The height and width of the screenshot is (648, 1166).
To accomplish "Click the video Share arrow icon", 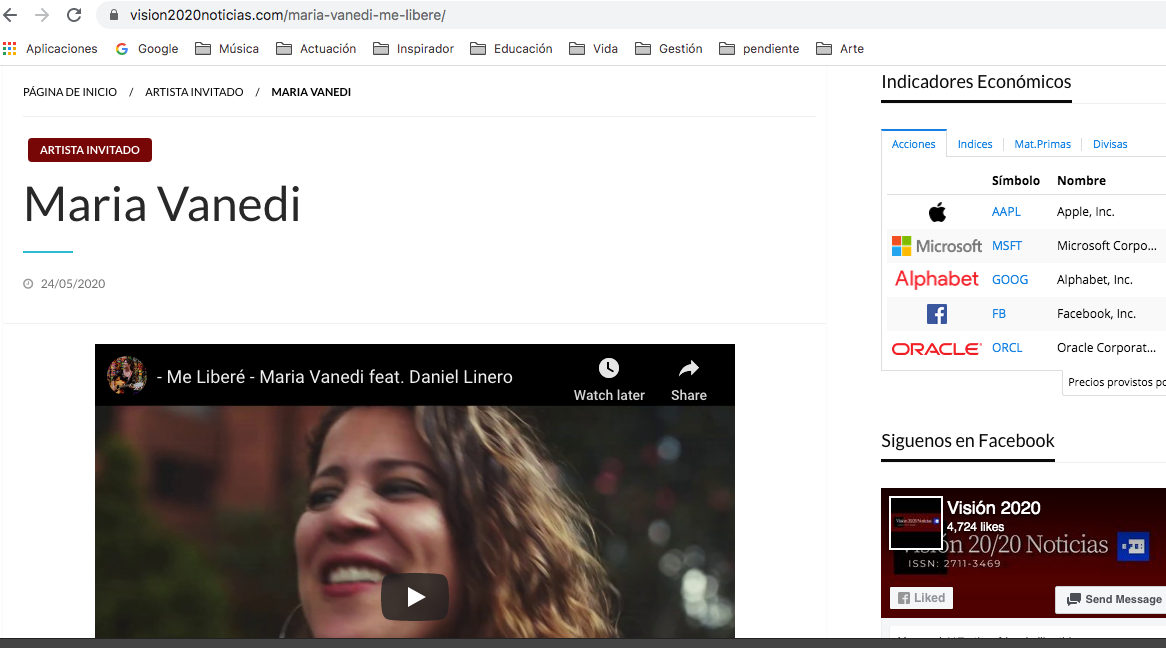I will (688, 368).
